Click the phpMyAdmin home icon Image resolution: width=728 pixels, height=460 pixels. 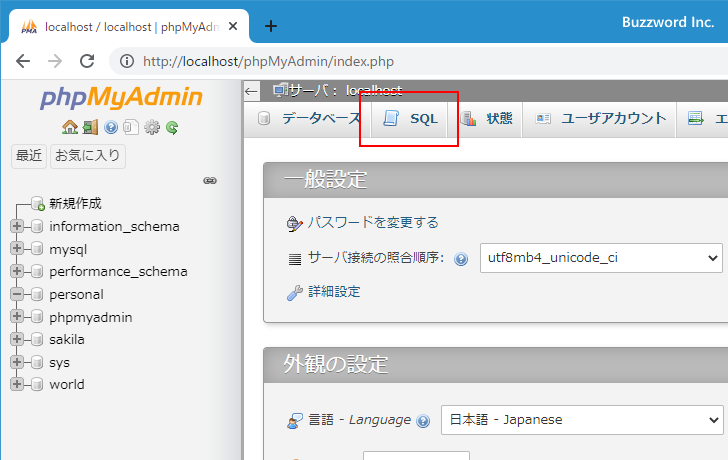click(x=70, y=127)
